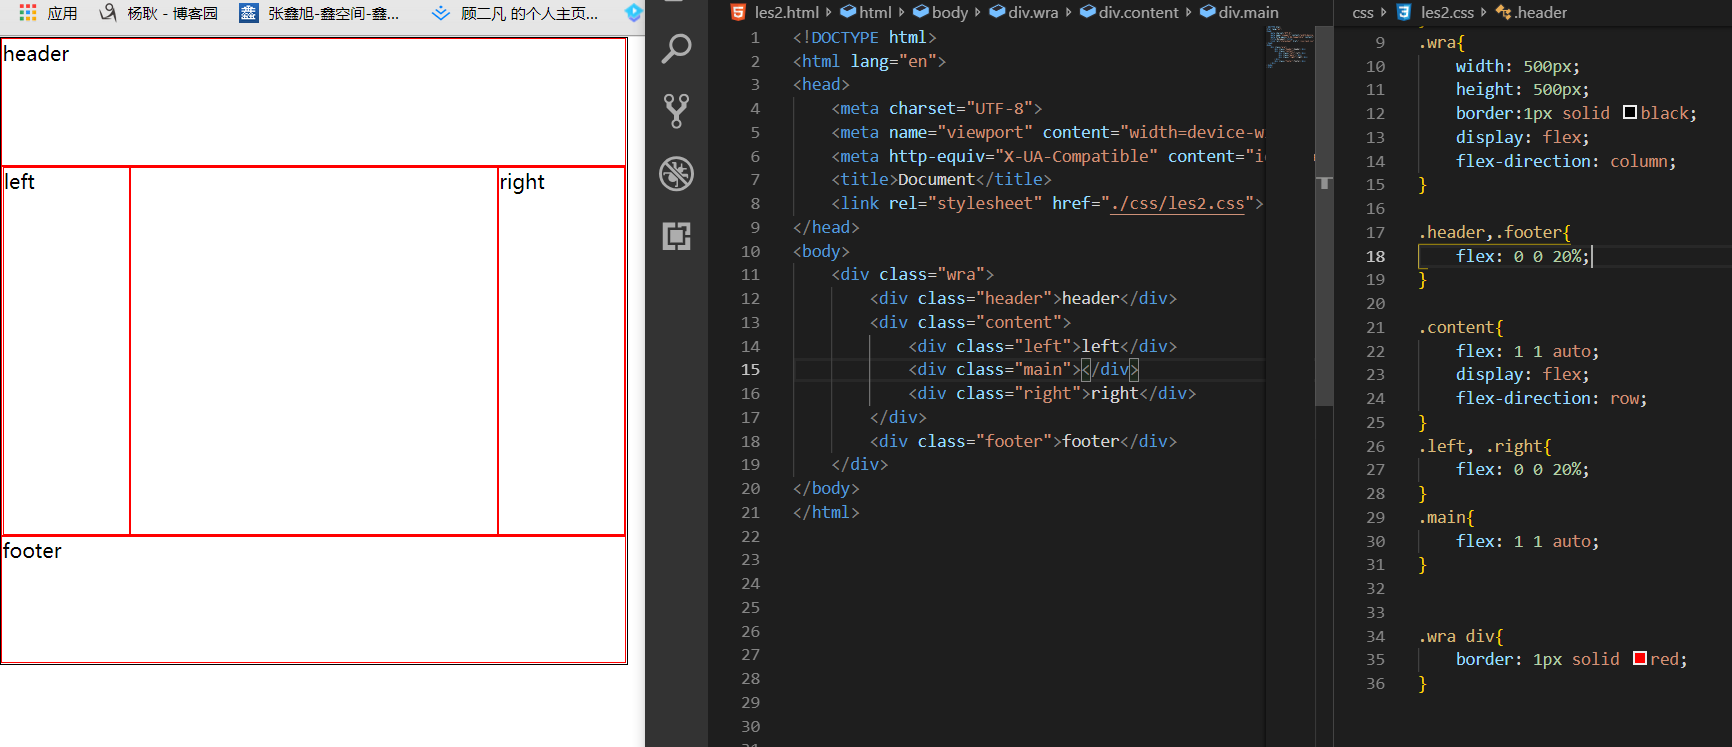This screenshot has height=747, width=1732.
Task: Open the Source Control view
Action: point(677,111)
